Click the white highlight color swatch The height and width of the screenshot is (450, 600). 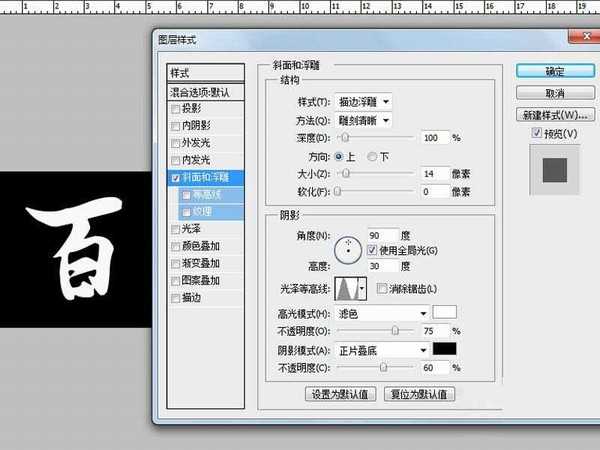444,312
